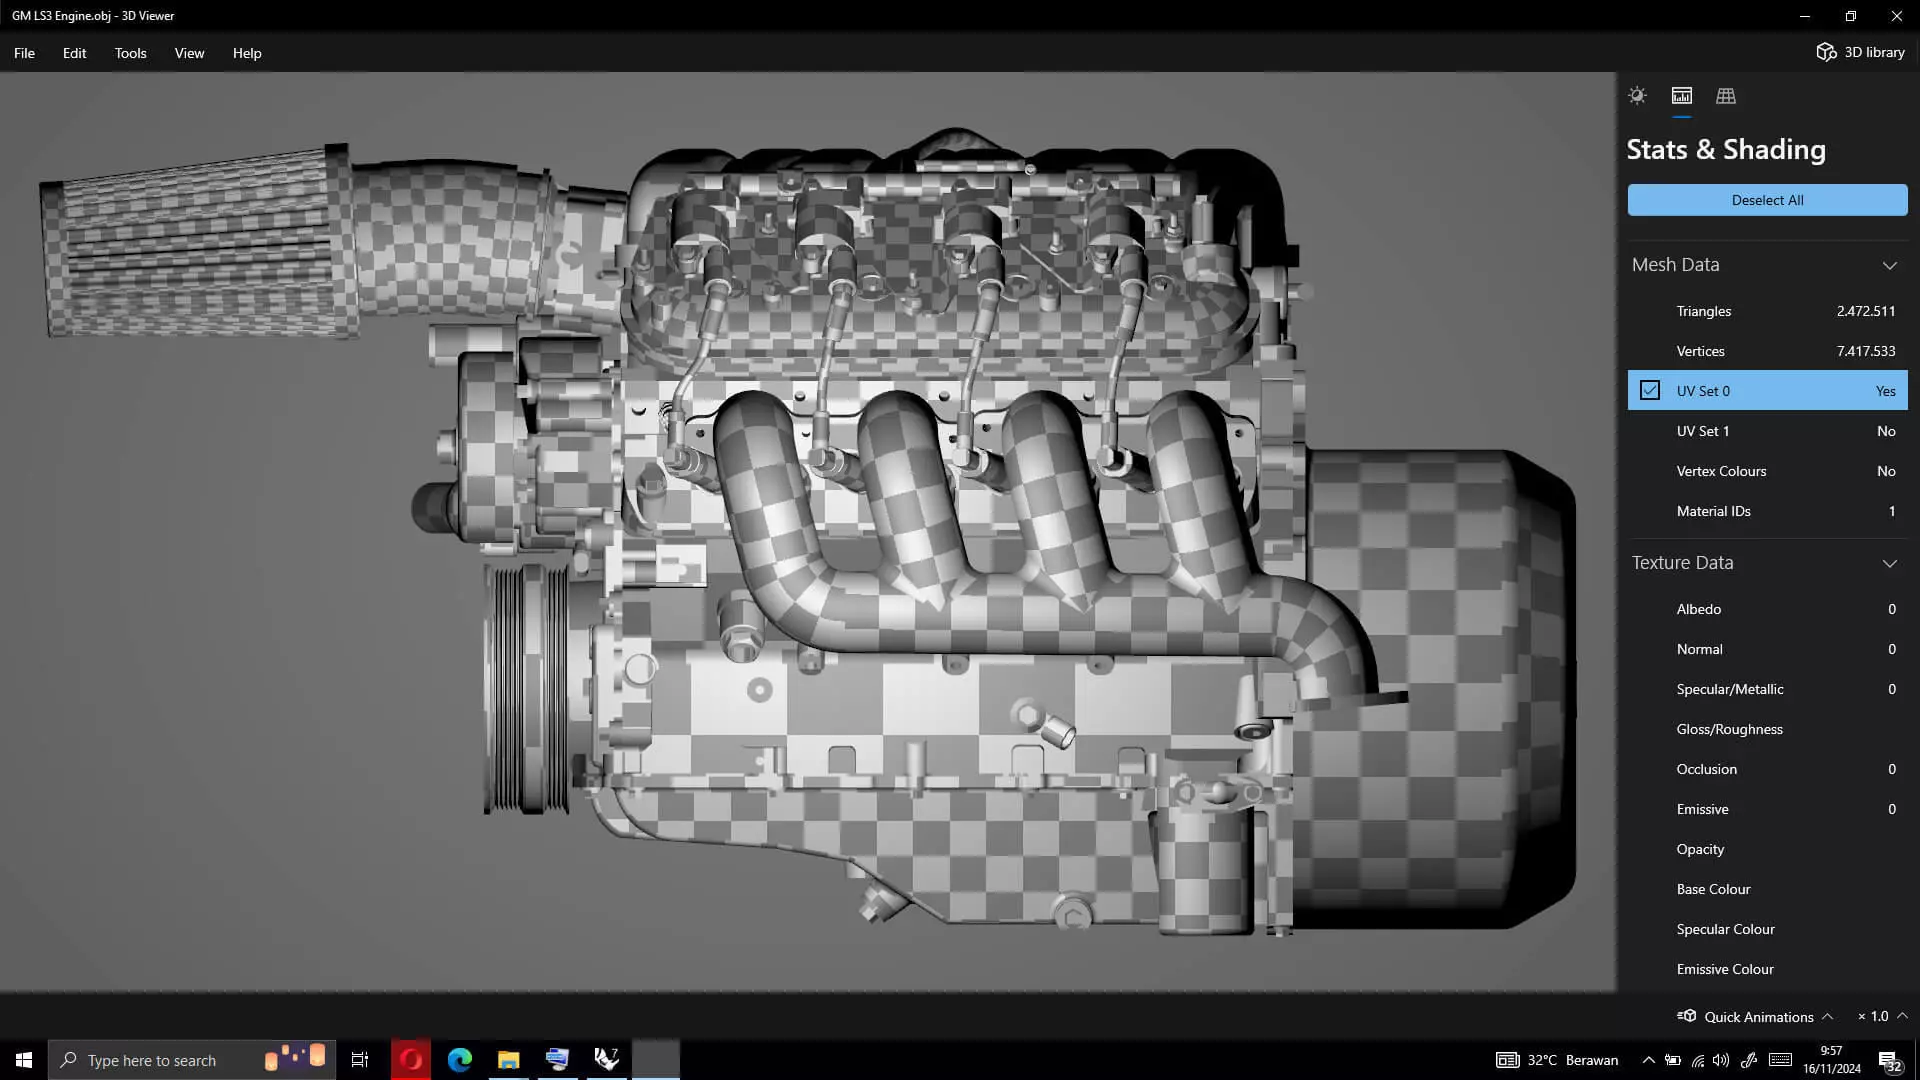Click the 32°C Berawan weather text
Screen dimensions: 1920x1080
[x=1572, y=1060]
